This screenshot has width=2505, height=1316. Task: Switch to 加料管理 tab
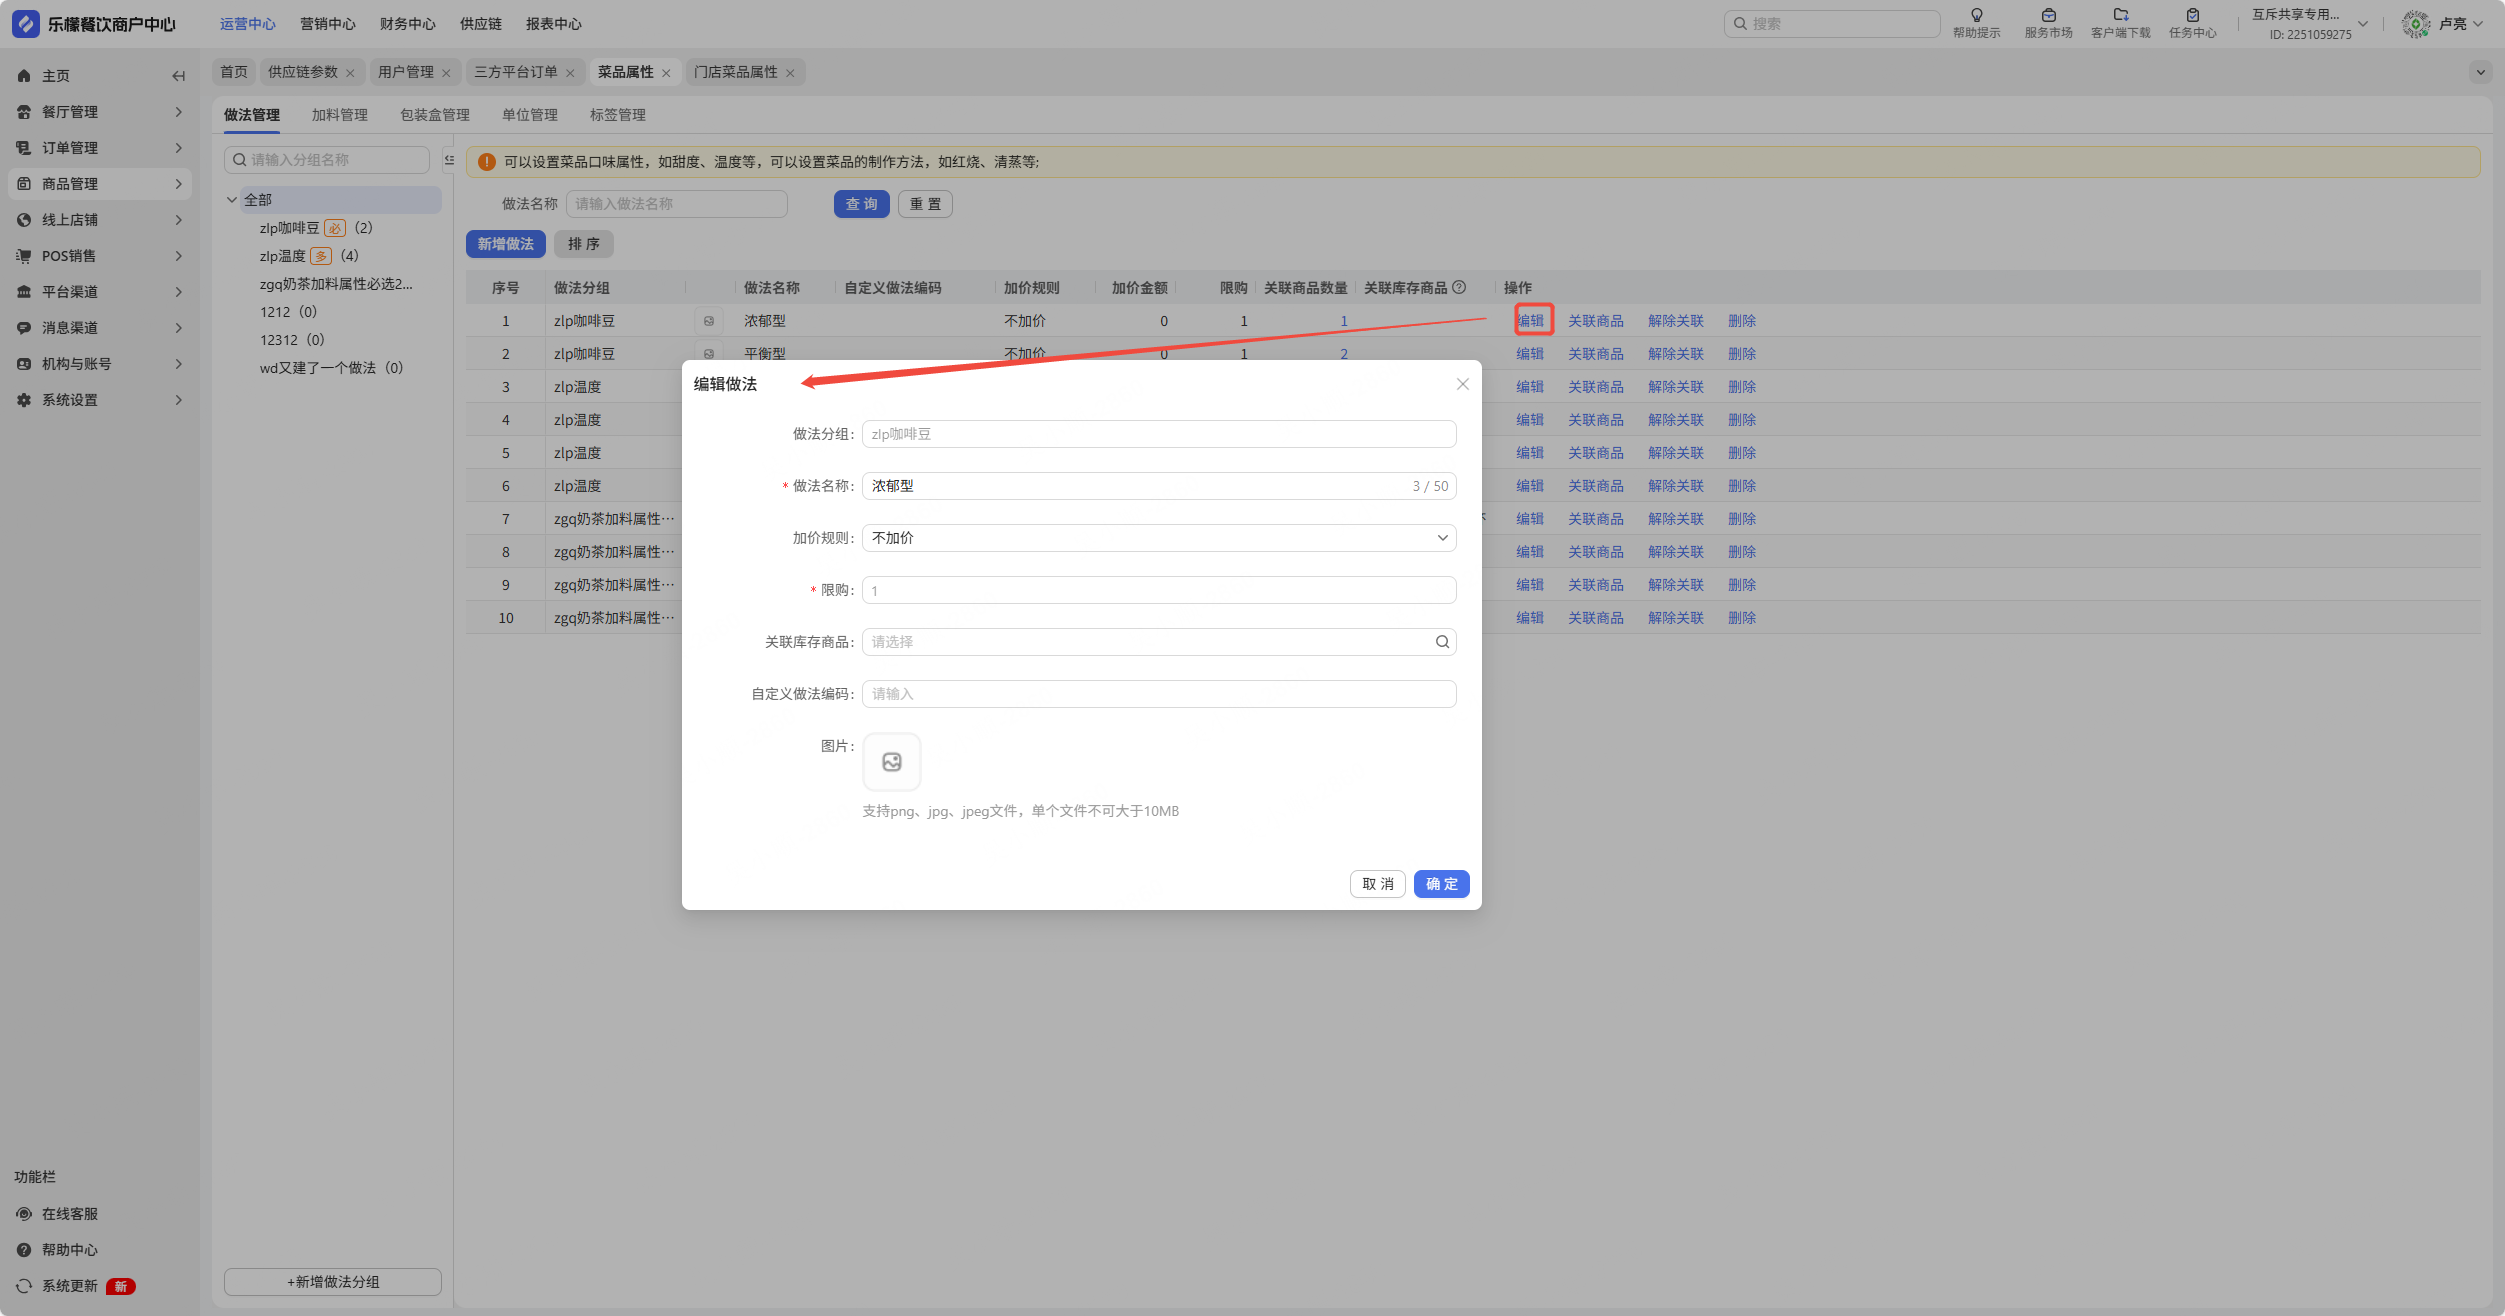click(339, 115)
